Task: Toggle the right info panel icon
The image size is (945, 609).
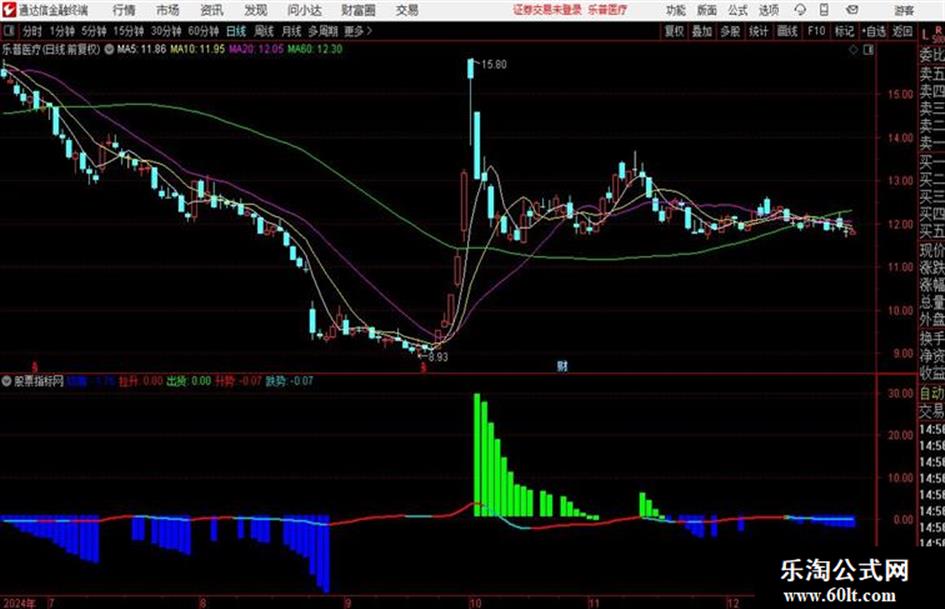Action: tap(868, 50)
